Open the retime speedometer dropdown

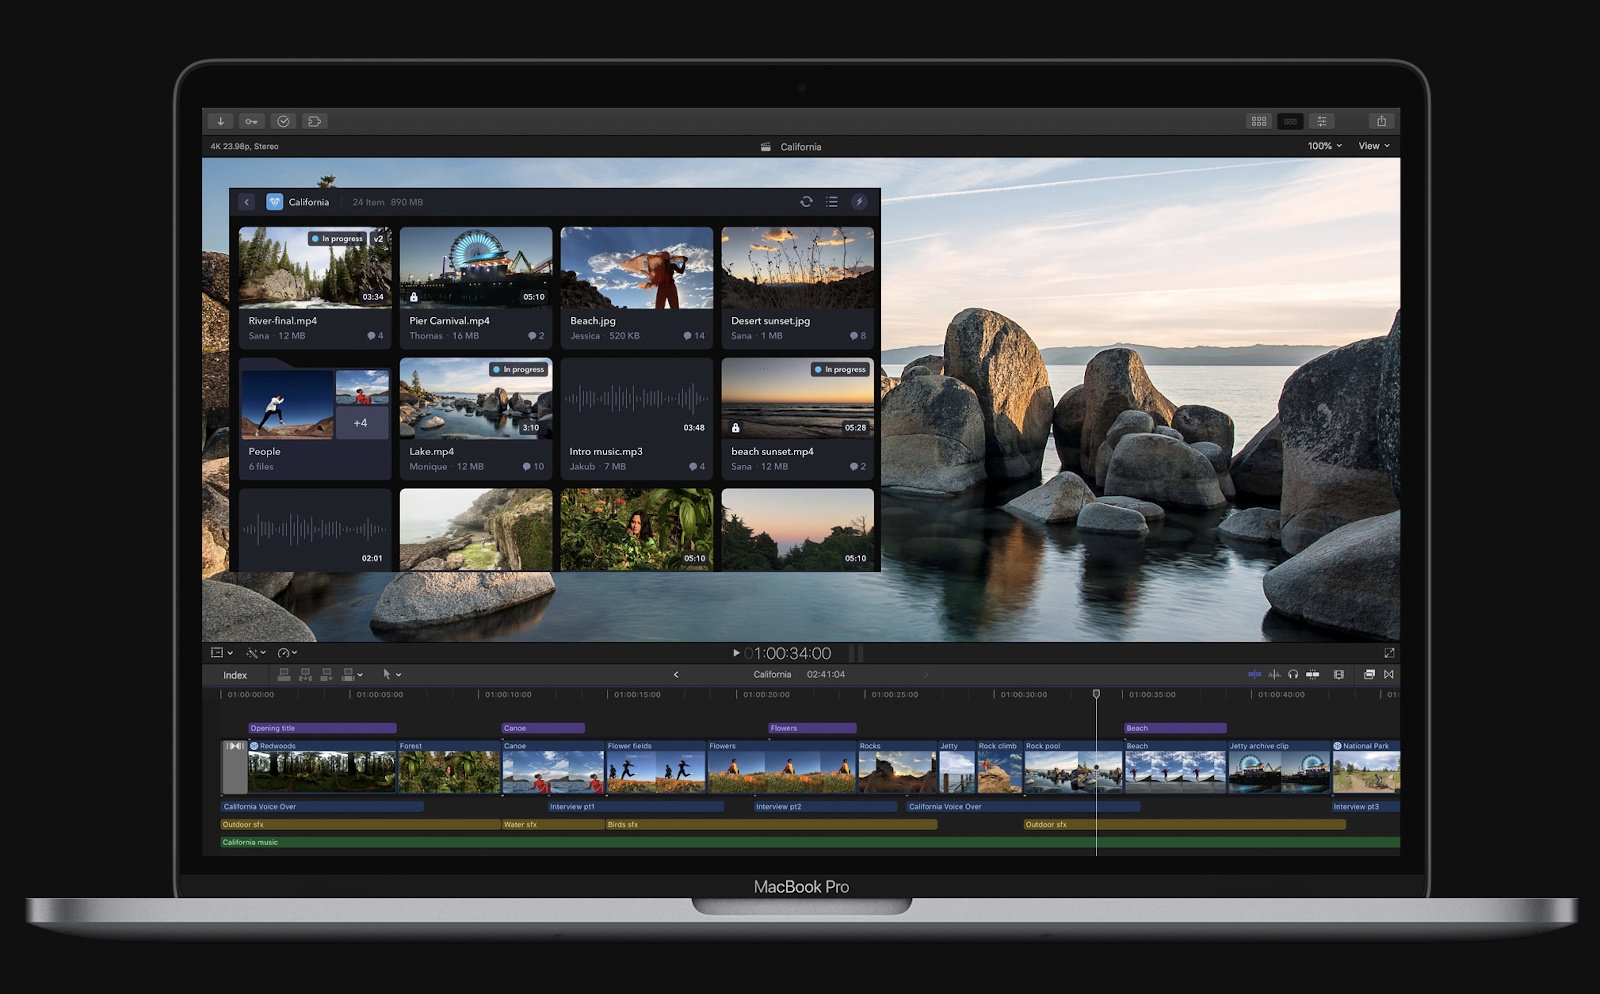point(287,653)
